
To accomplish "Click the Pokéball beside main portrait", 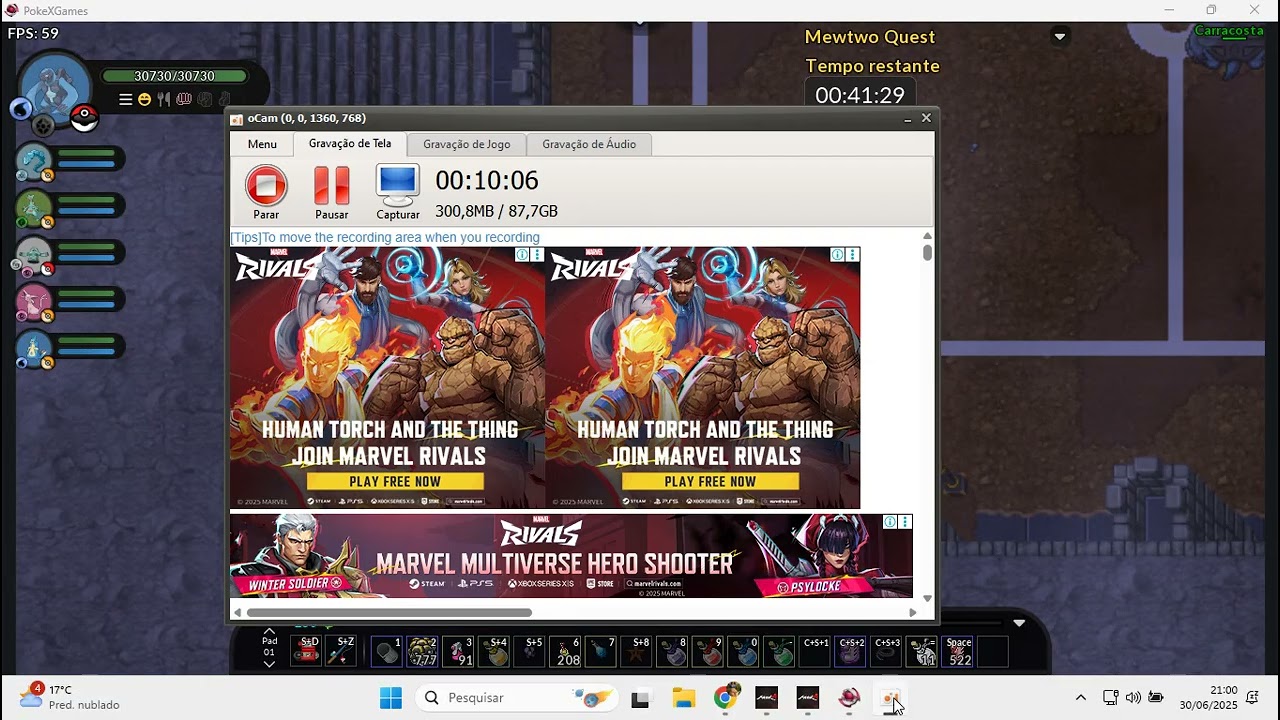I will click(84, 118).
